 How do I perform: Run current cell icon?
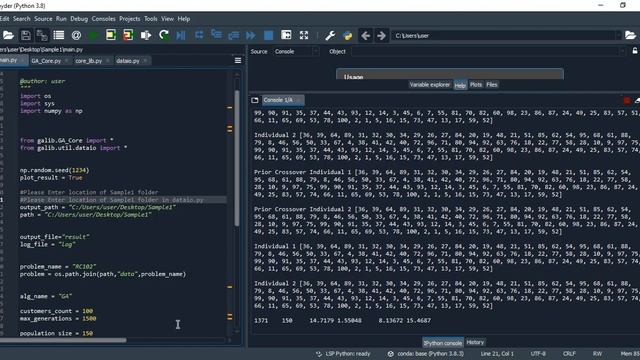tap(111, 35)
